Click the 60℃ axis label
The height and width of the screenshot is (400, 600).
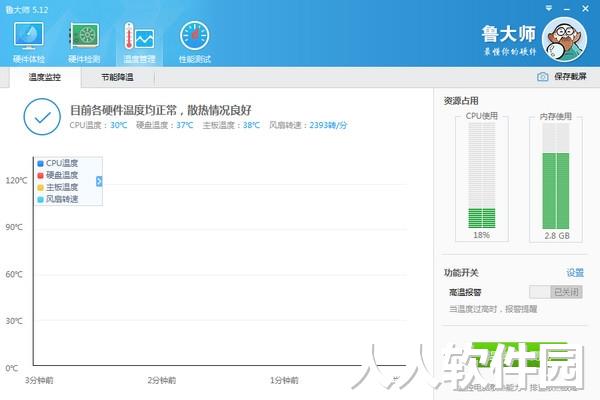click(x=14, y=274)
